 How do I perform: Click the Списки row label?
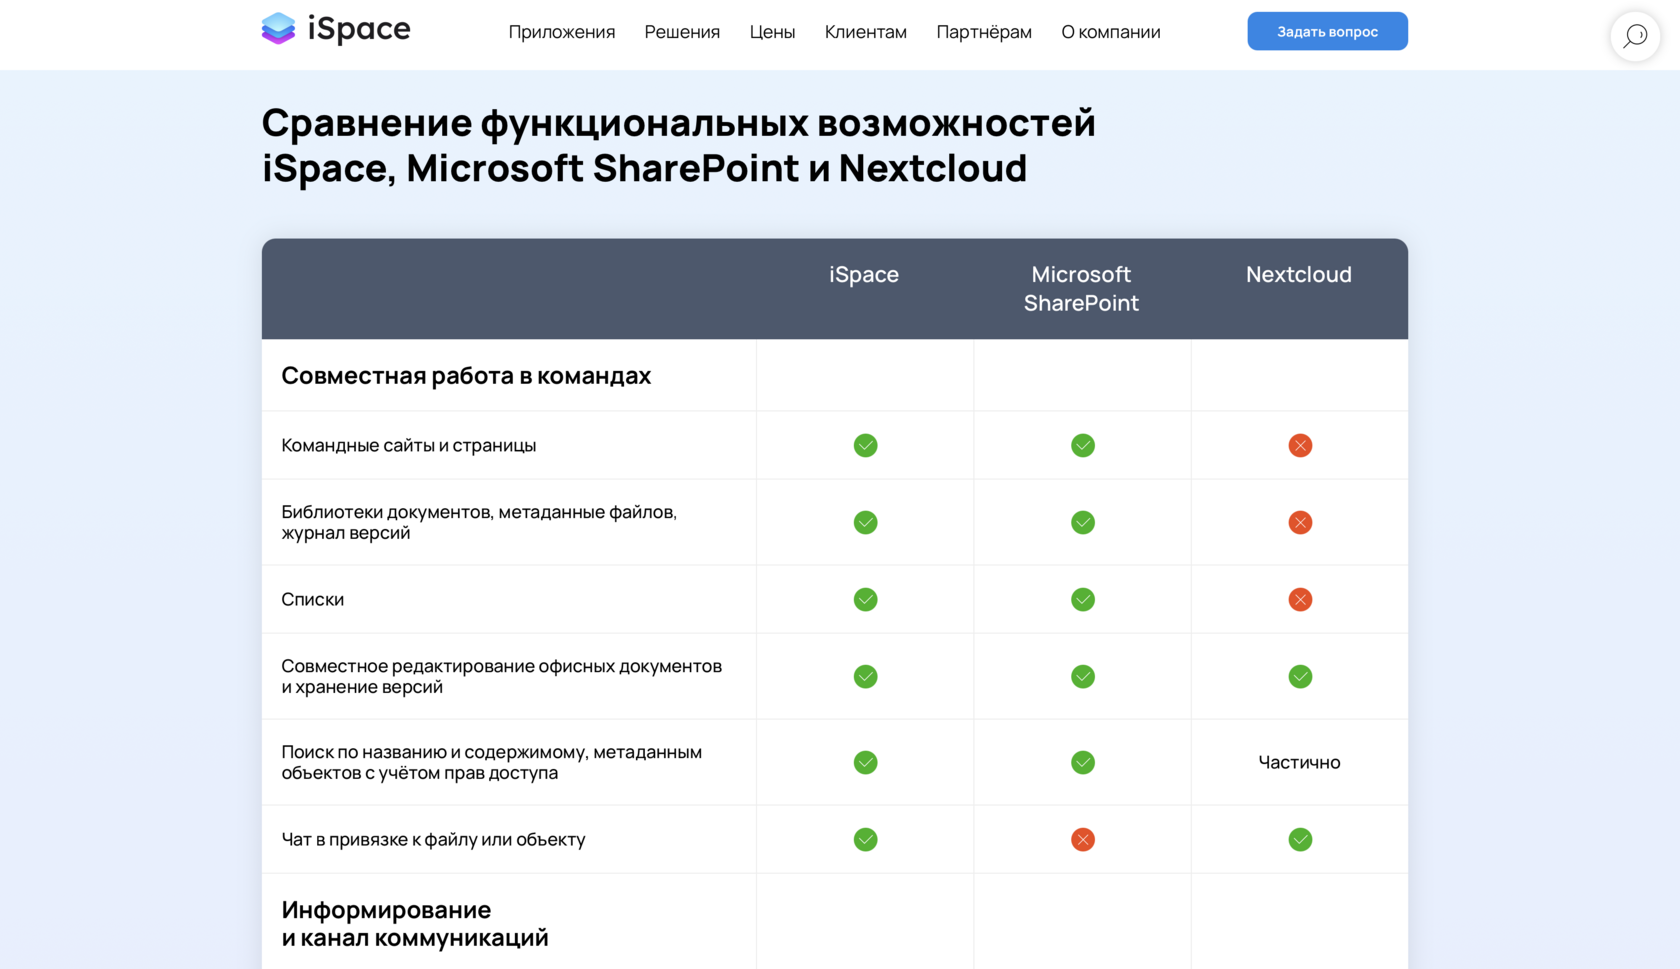coord(312,599)
